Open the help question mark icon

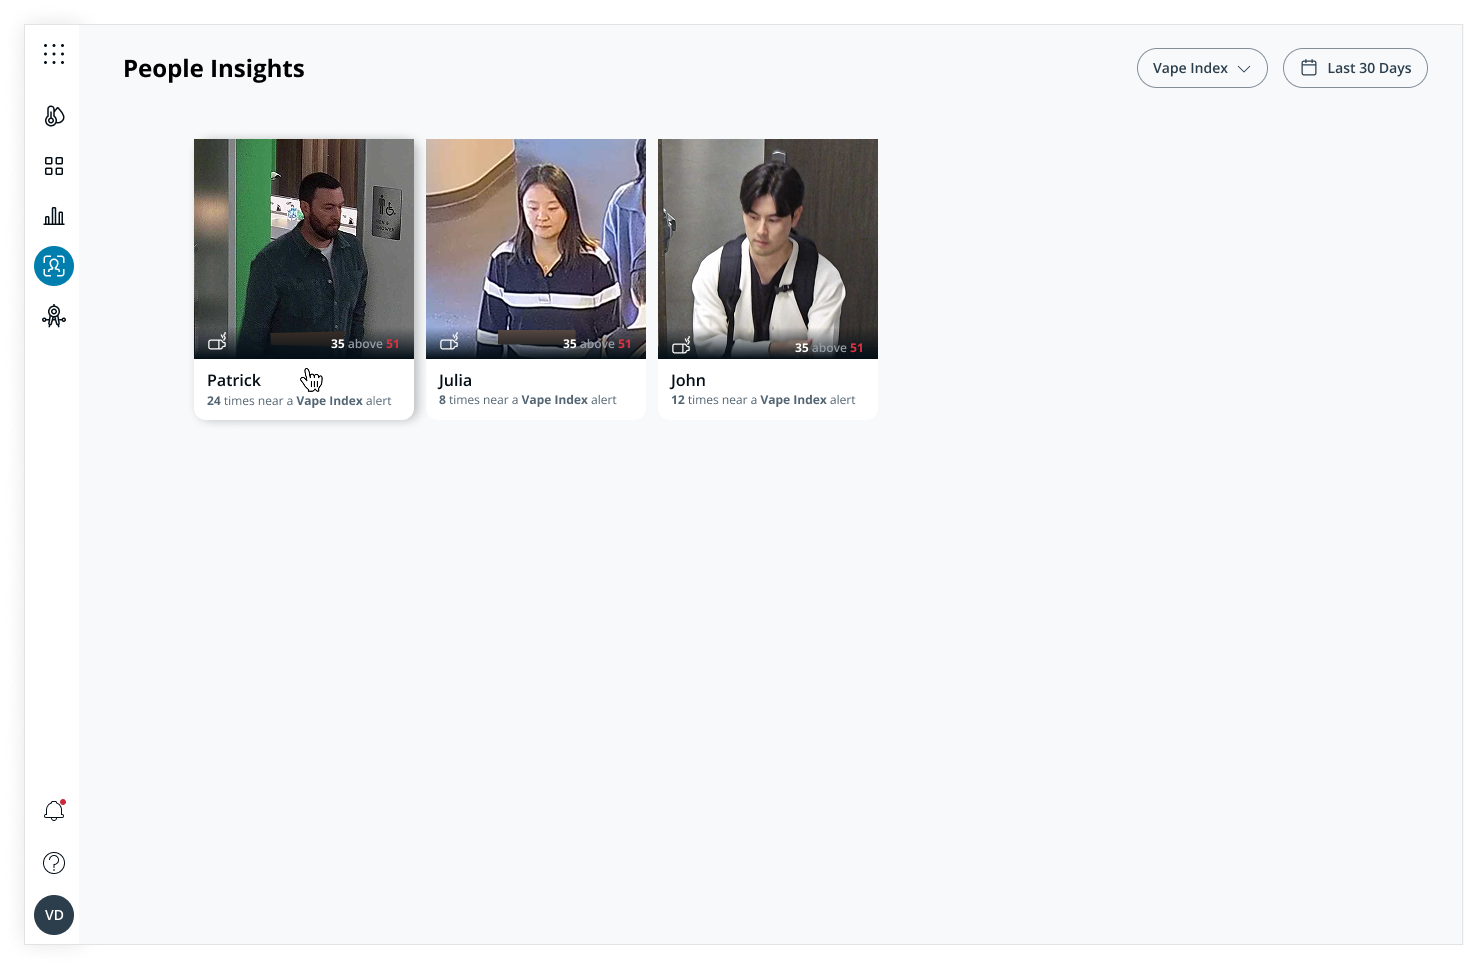(54, 862)
